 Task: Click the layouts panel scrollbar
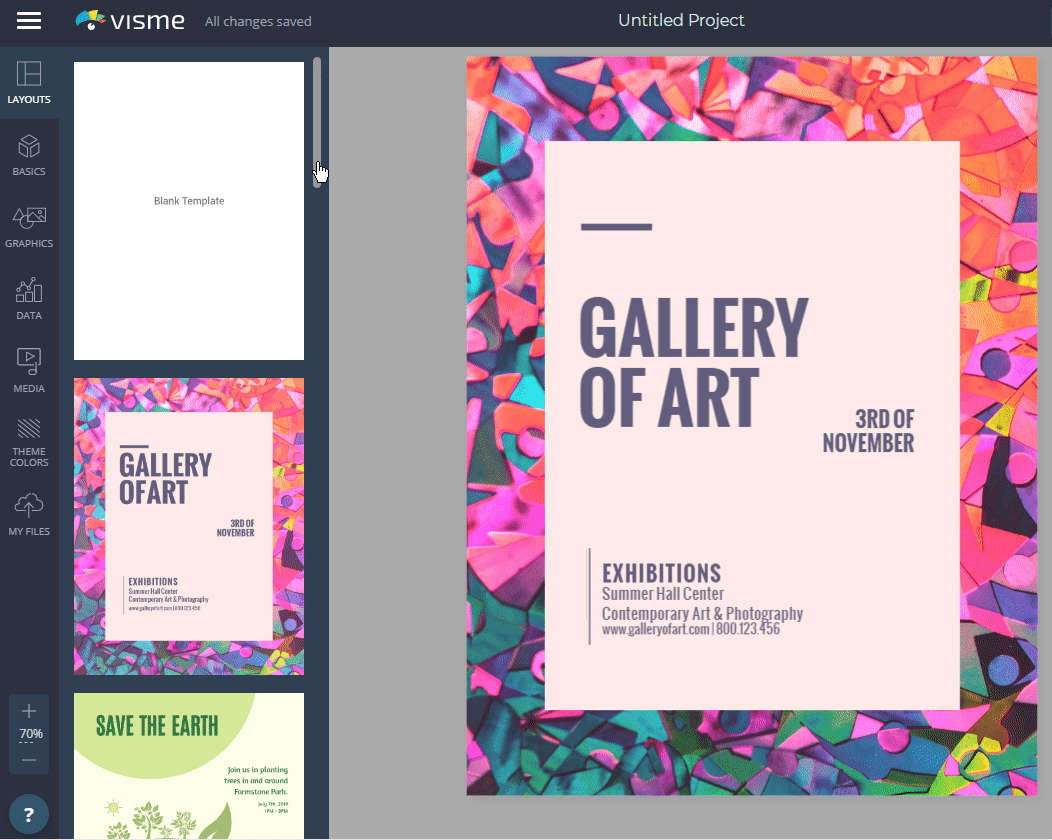tap(317, 123)
